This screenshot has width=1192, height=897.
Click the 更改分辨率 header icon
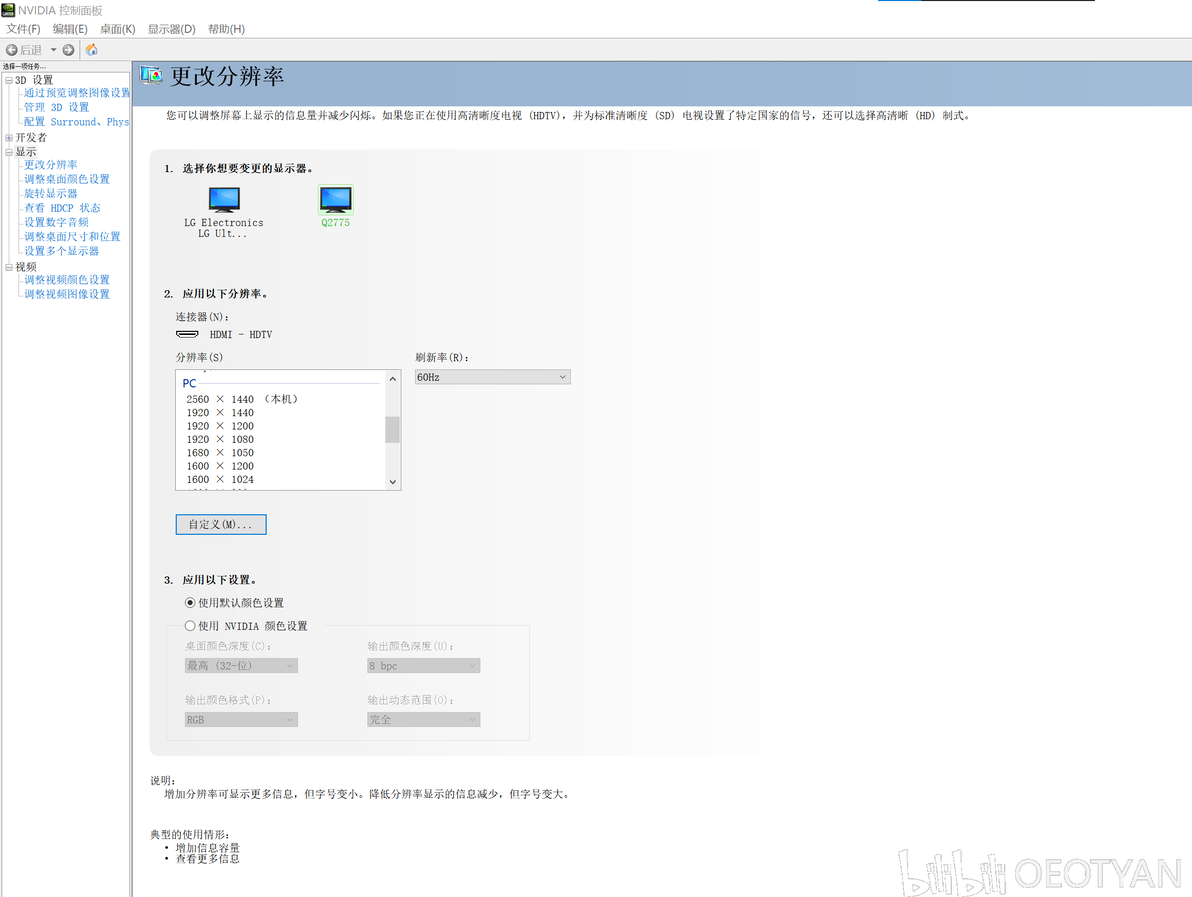point(151,75)
